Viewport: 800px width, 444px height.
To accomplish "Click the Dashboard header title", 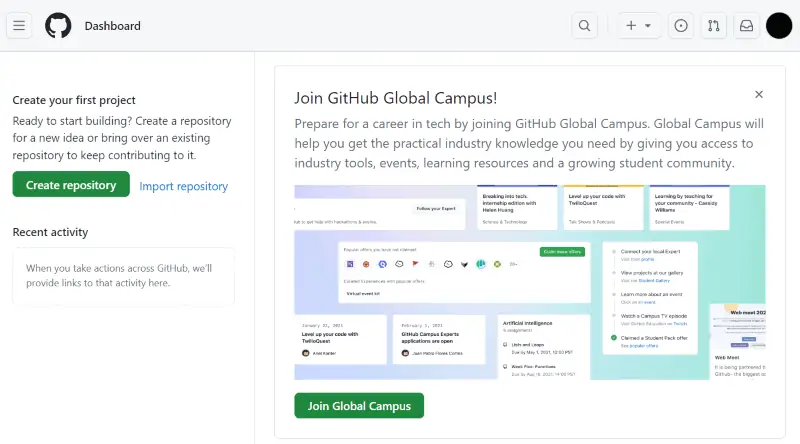I will pyautogui.click(x=112, y=26).
